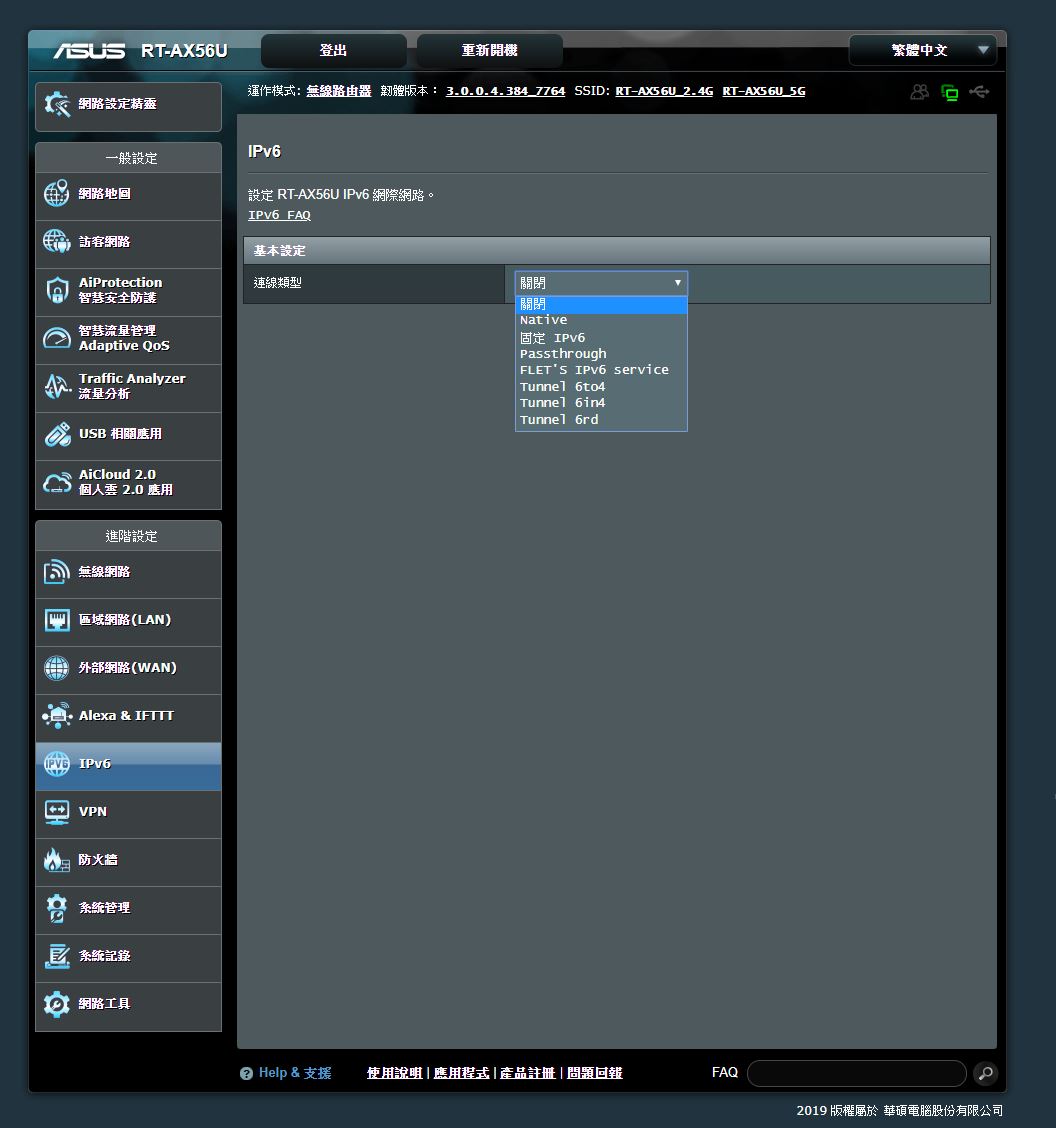Open the IPv6 FAQ link
1056x1128 pixels.
[x=279, y=215]
